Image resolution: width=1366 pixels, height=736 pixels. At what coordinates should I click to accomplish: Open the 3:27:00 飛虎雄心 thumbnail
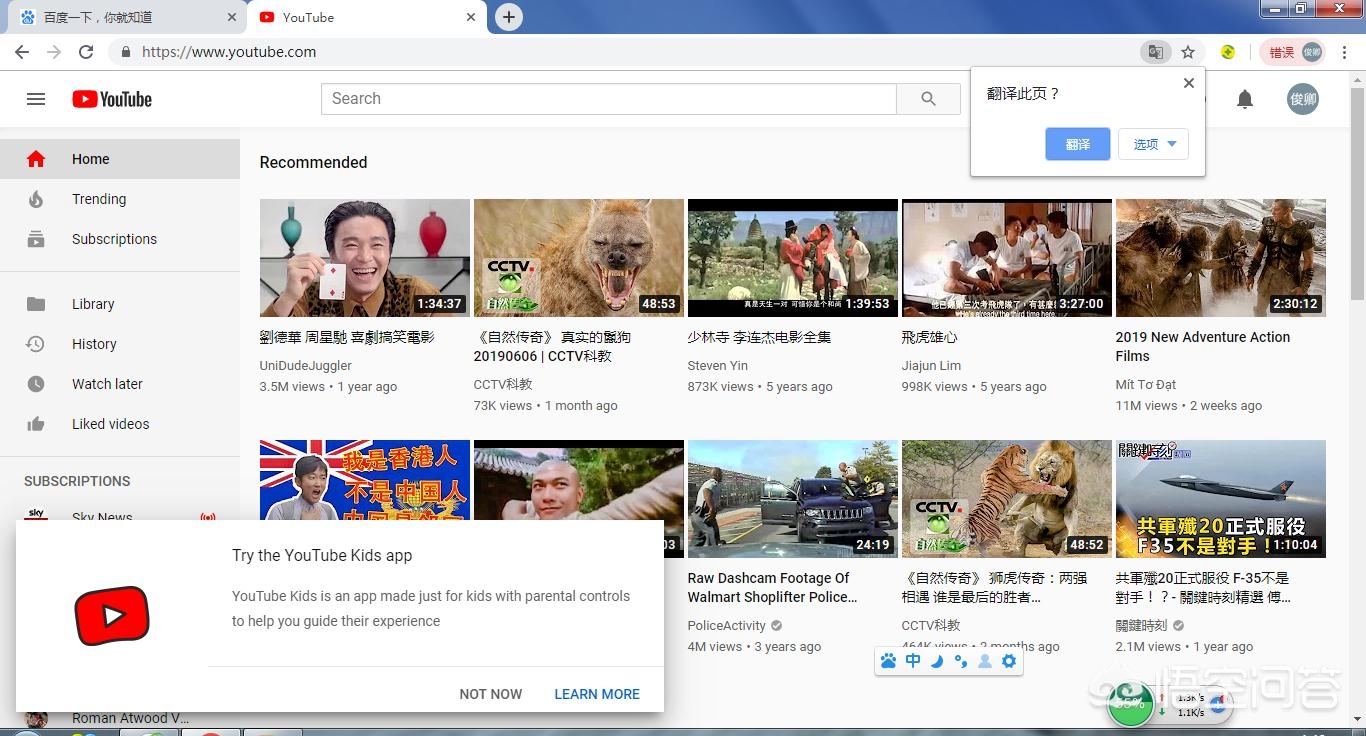(x=1007, y=258)
